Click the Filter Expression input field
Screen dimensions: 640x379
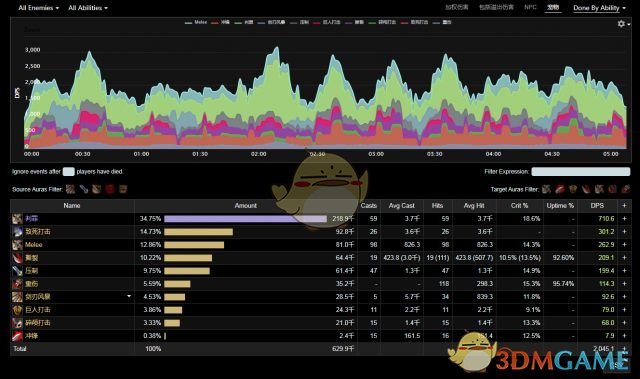(x=580, y=172)
